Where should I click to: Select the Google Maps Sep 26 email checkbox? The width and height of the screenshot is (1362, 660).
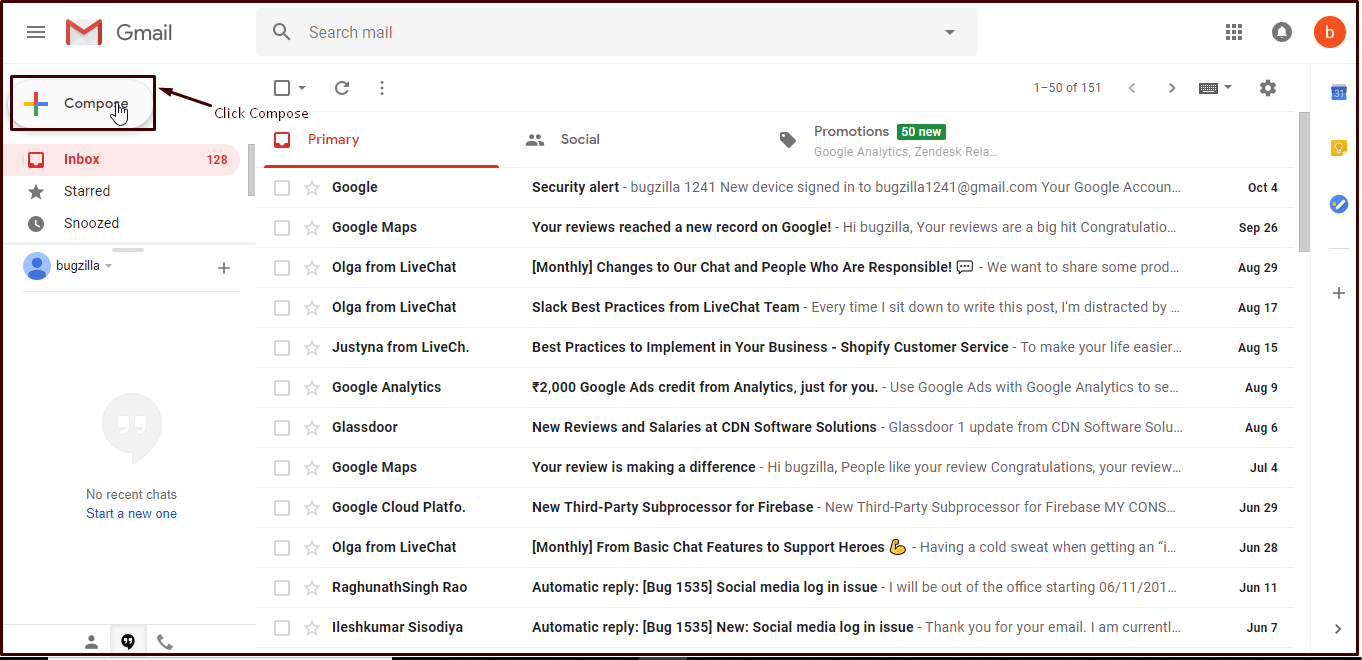click(282, 228)
